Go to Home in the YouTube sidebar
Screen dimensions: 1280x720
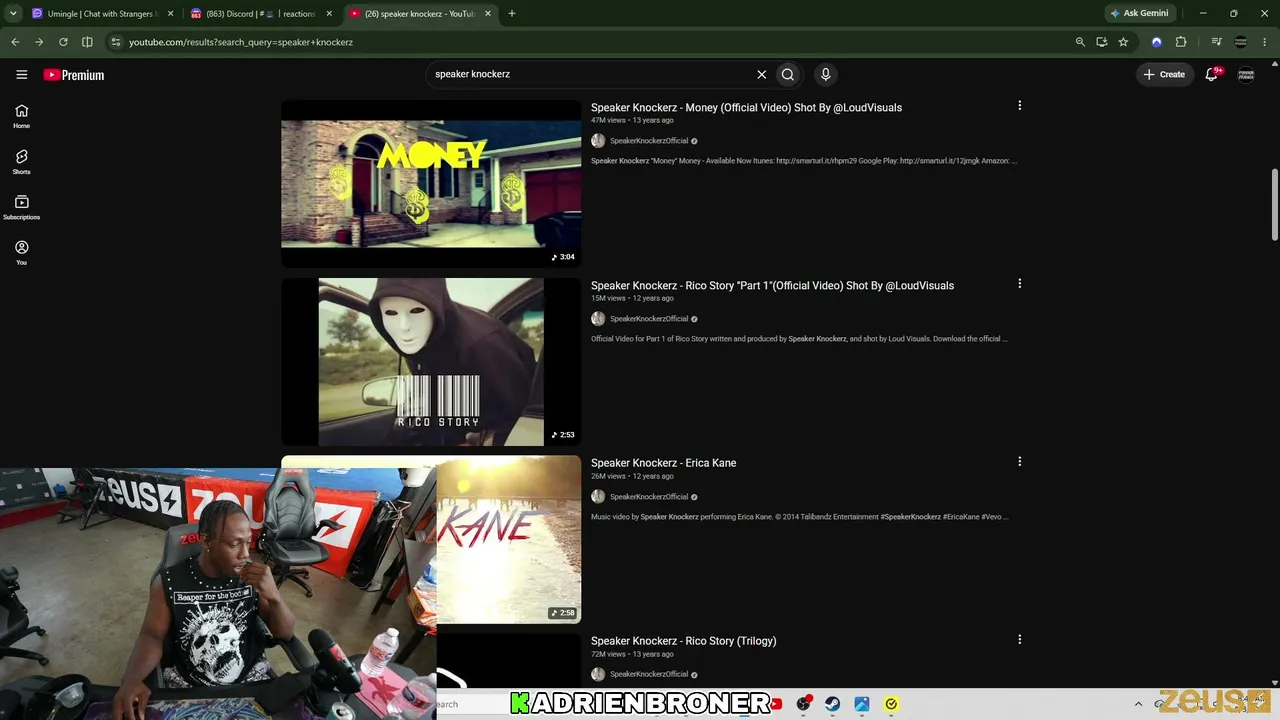(21, 116)
